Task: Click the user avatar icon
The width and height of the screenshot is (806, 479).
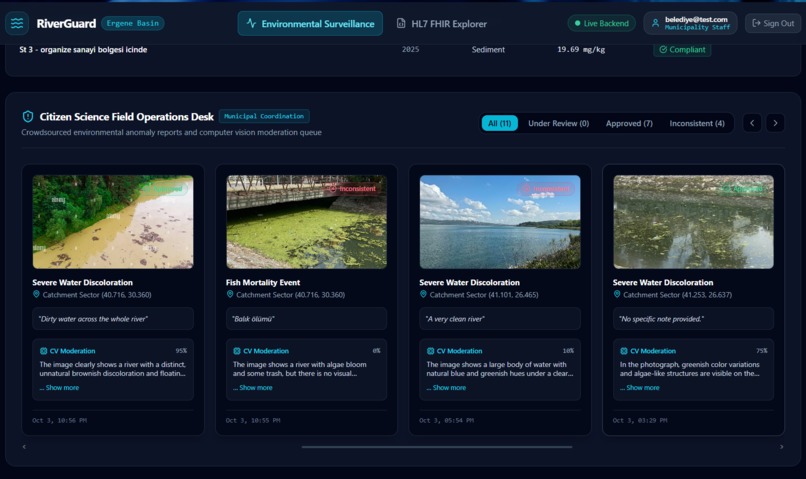Action: point(655,23)
